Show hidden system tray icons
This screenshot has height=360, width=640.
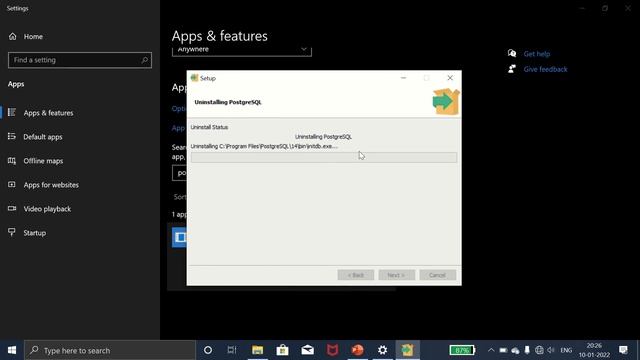click(491, 350)
